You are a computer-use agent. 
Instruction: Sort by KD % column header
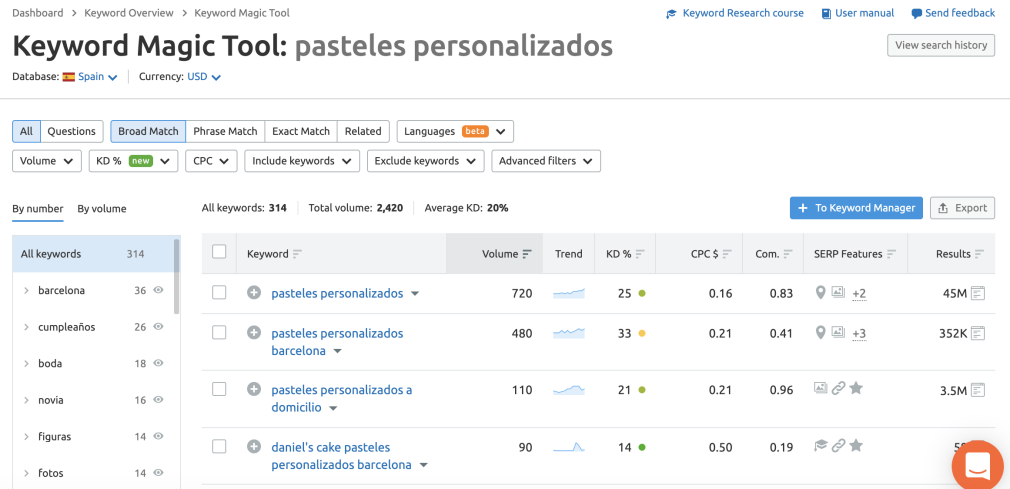coord(624,254)
